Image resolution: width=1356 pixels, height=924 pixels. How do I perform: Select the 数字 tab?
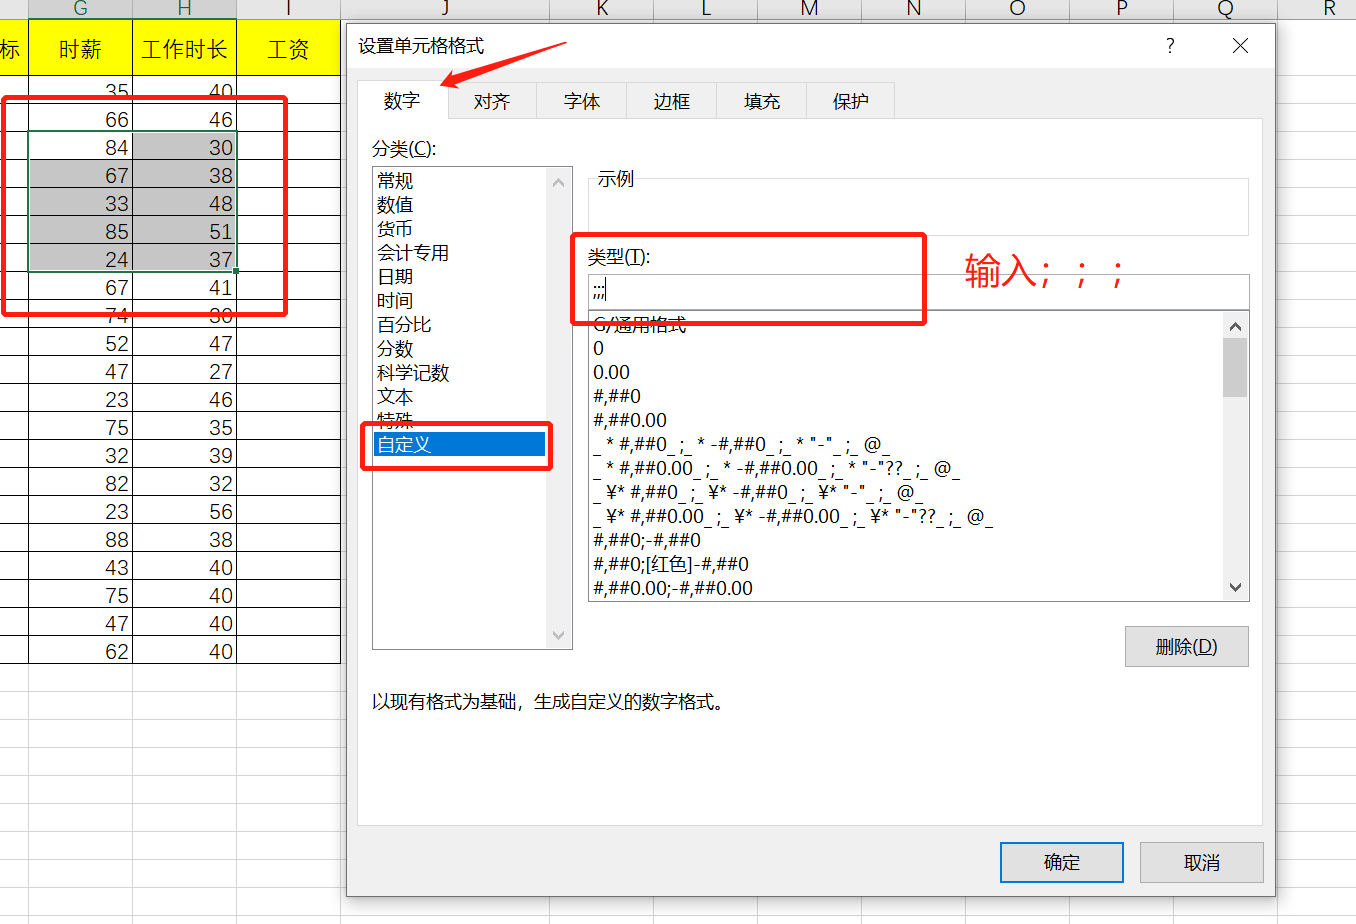[x=402, y=100]
